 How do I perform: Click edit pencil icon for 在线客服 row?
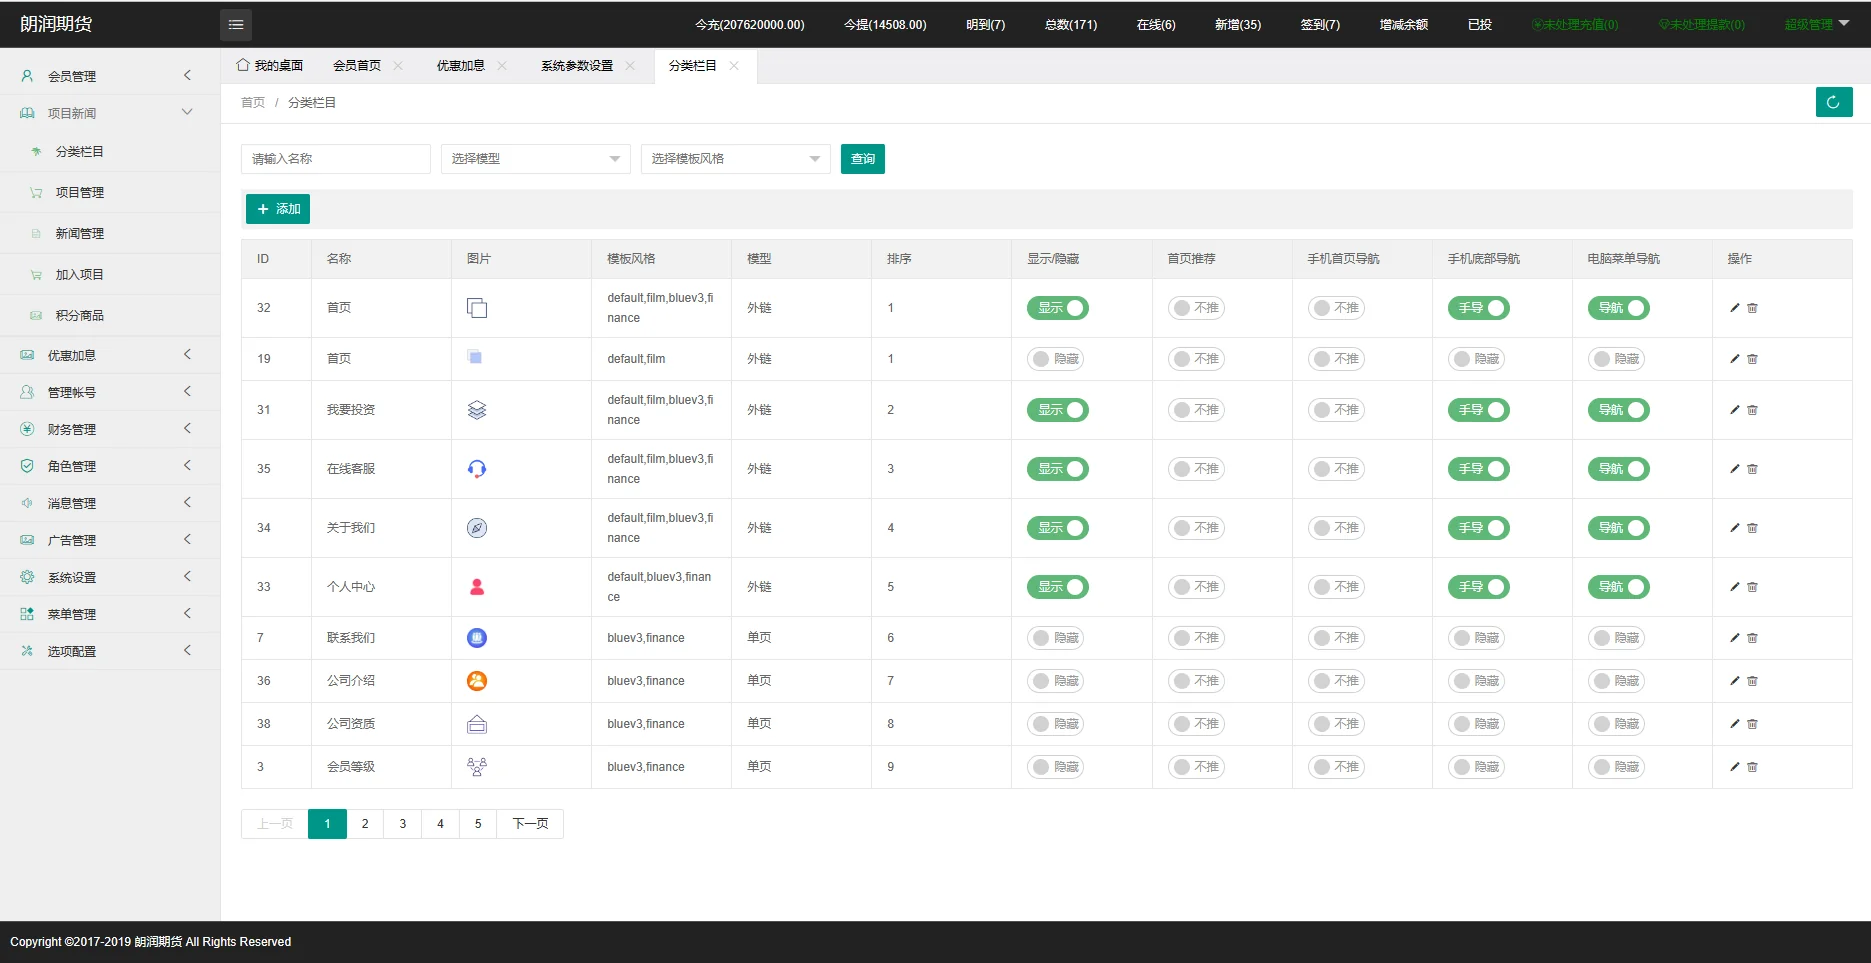tap(1734, 469)
